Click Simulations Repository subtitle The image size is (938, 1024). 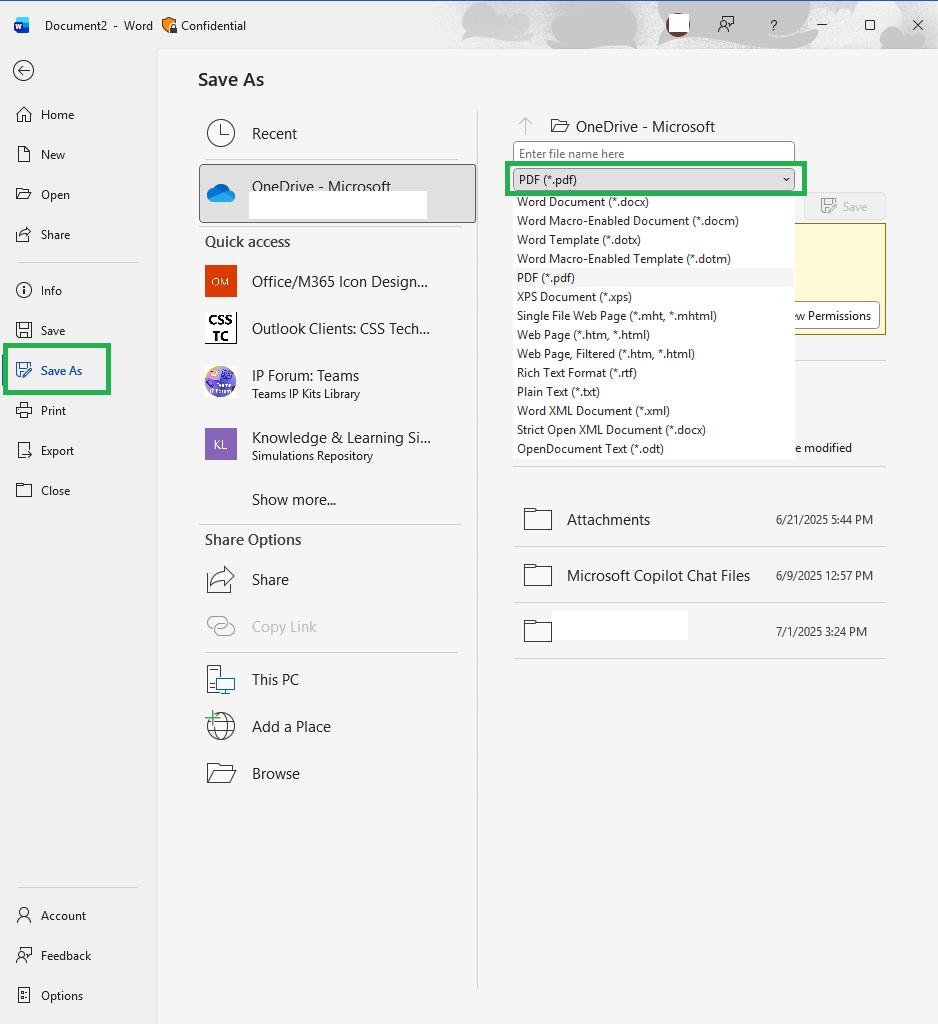[312, 456]
